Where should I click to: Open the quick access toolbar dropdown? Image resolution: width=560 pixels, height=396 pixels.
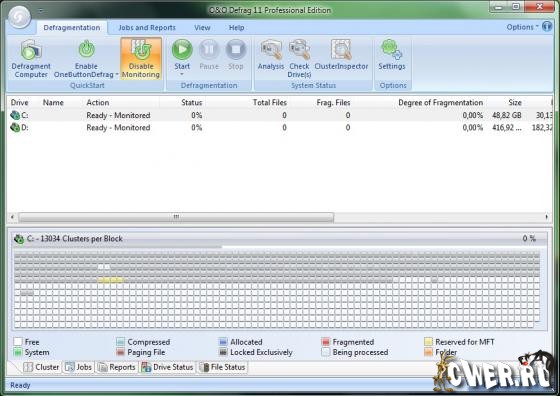(x=40, y=11)
